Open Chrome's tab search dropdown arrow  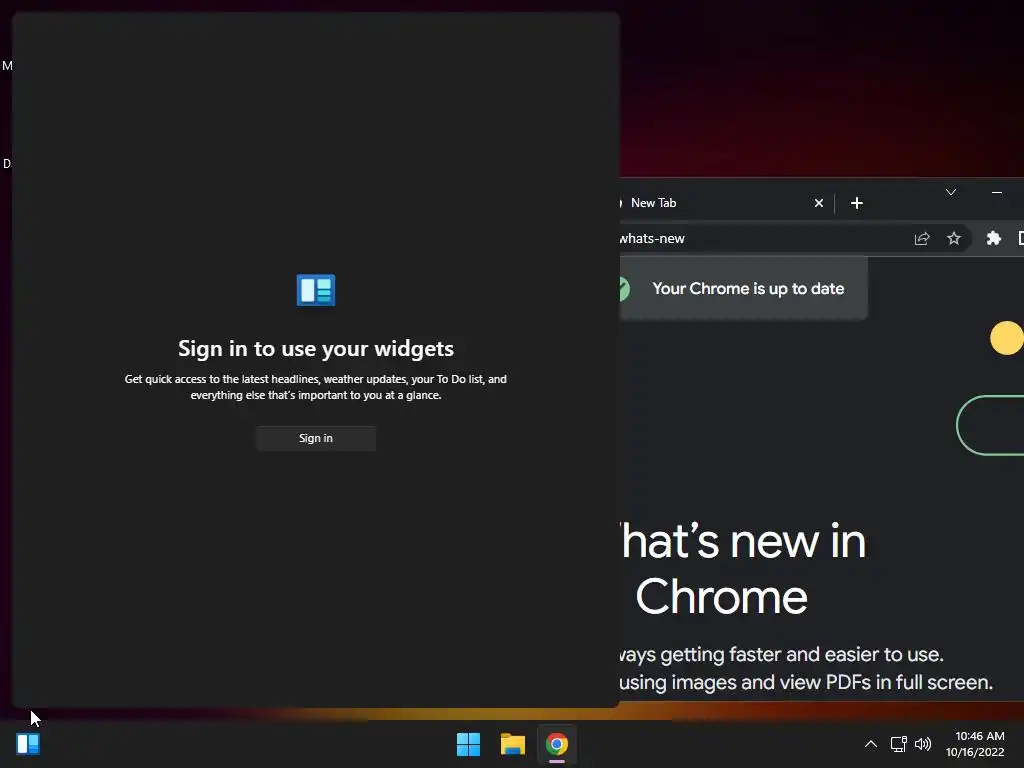951,192
